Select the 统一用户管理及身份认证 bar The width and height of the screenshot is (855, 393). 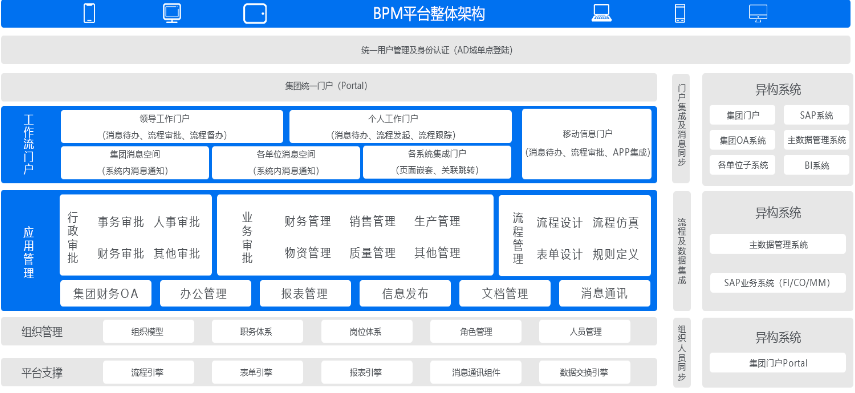[x=427, y=50]
